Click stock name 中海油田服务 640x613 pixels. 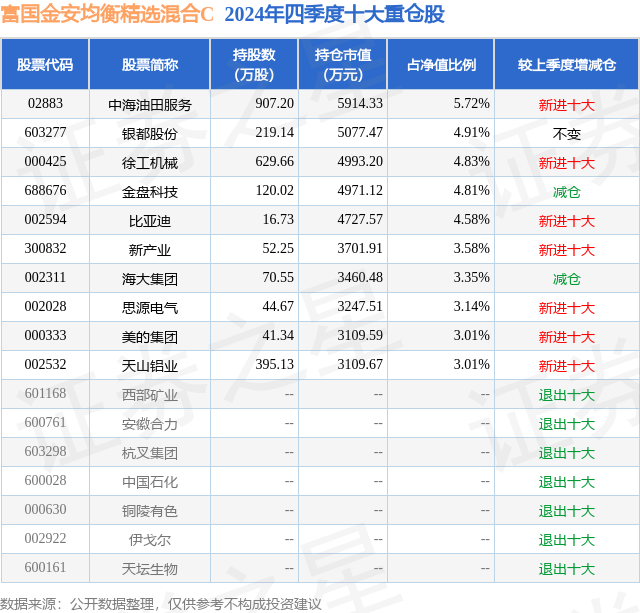(x=150, y=105)
